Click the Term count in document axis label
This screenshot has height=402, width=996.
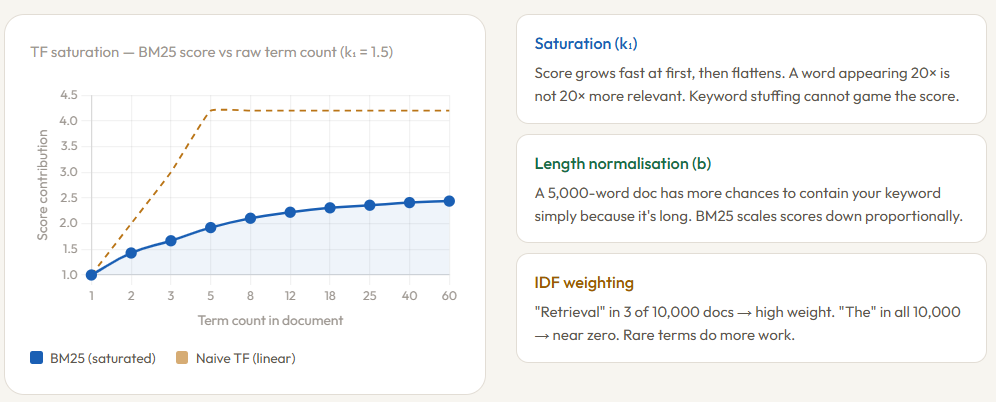(270, 320)
